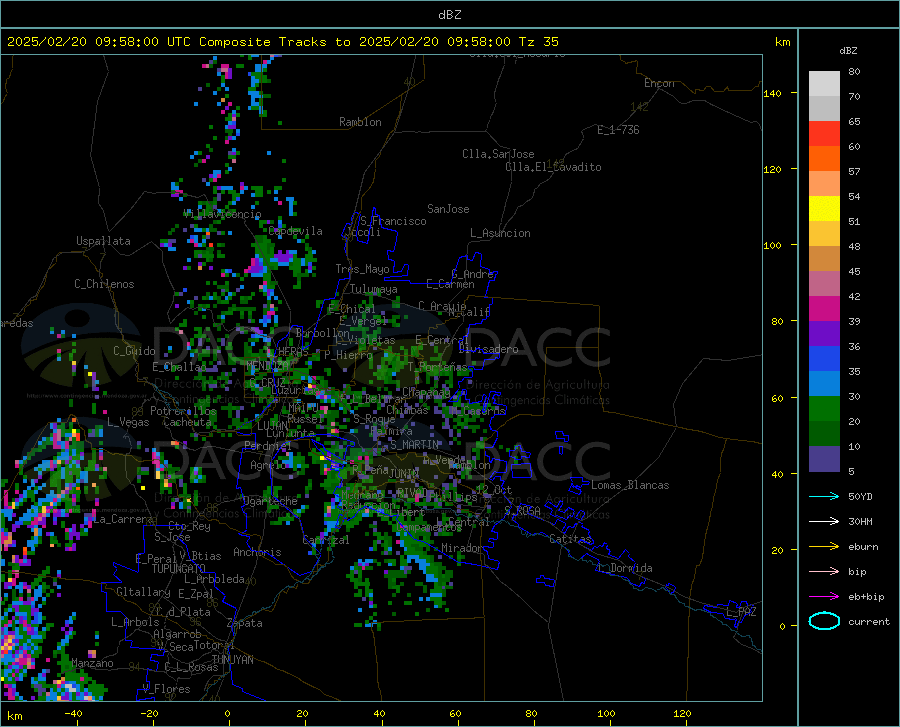Click the gray 70-80 dBZ color swatch
The image size is (900, 727).
(x=824, y=84)
